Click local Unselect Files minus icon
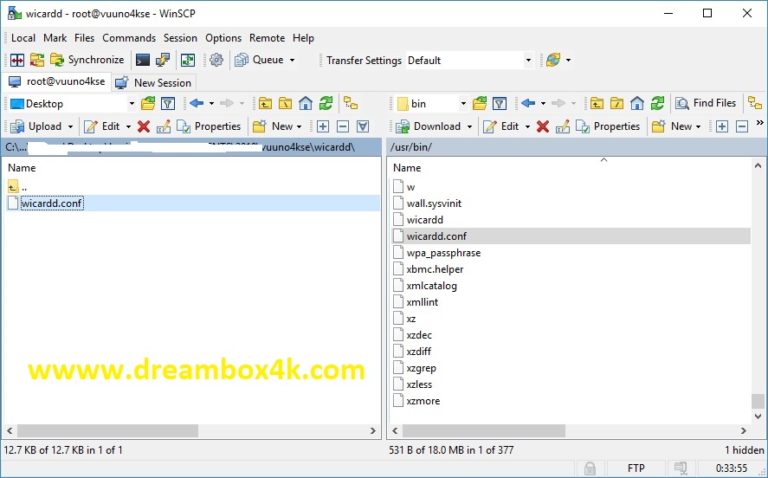768x478 pixels. pos(343,127)
